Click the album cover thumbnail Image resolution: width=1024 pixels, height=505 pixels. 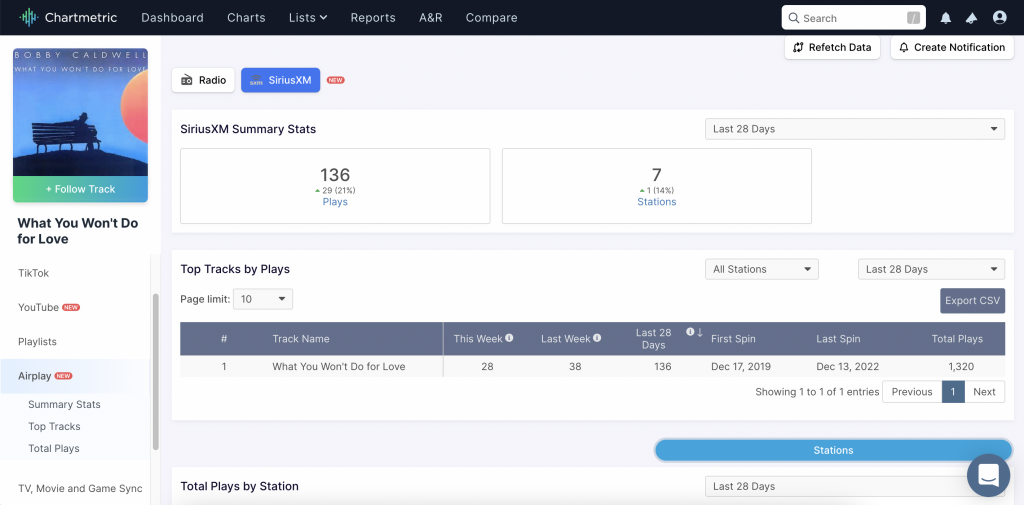point(80,112)
